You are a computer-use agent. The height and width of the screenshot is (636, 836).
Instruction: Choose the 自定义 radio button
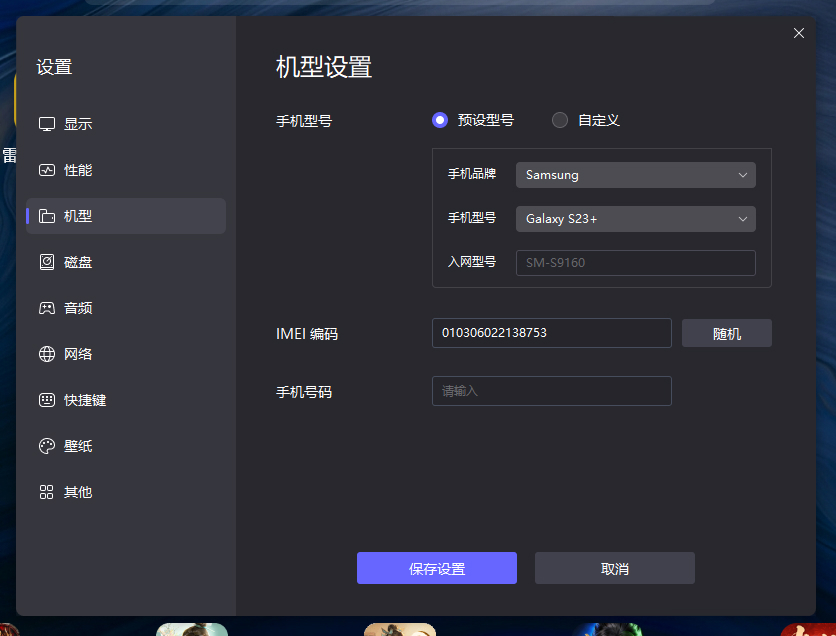559,119
